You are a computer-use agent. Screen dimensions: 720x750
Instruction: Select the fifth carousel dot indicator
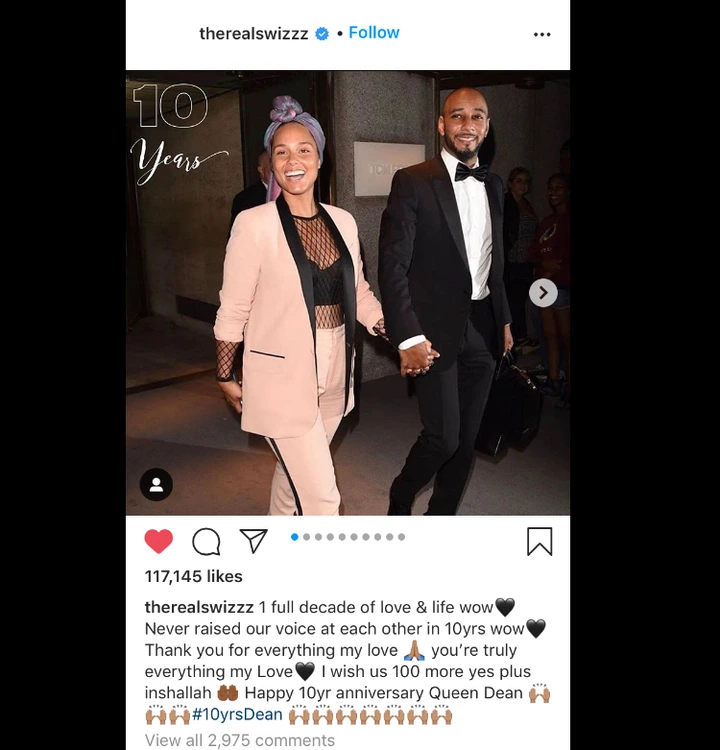coord(342,537)
